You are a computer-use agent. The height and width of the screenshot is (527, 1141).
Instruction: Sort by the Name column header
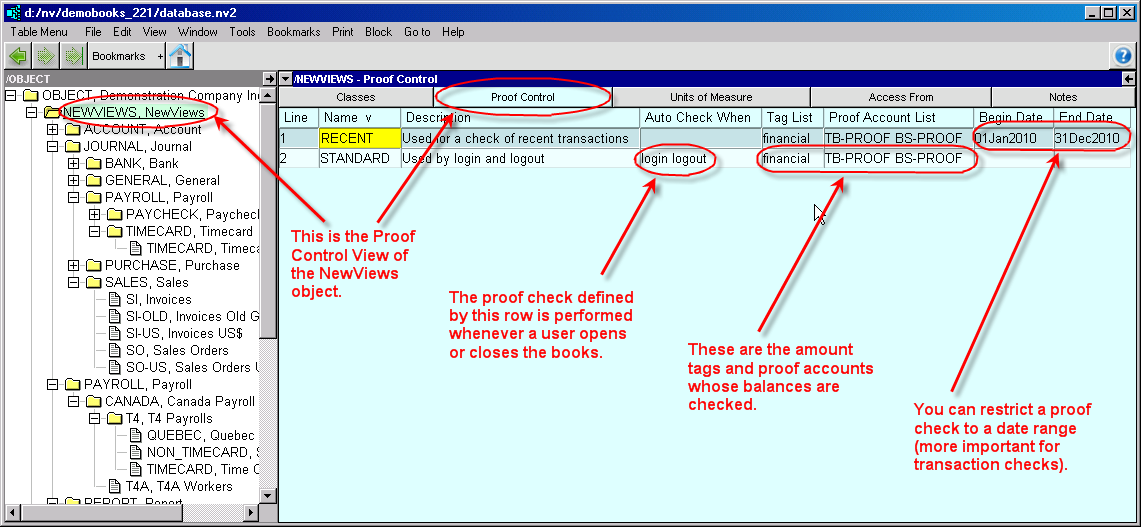coord(359,117)
